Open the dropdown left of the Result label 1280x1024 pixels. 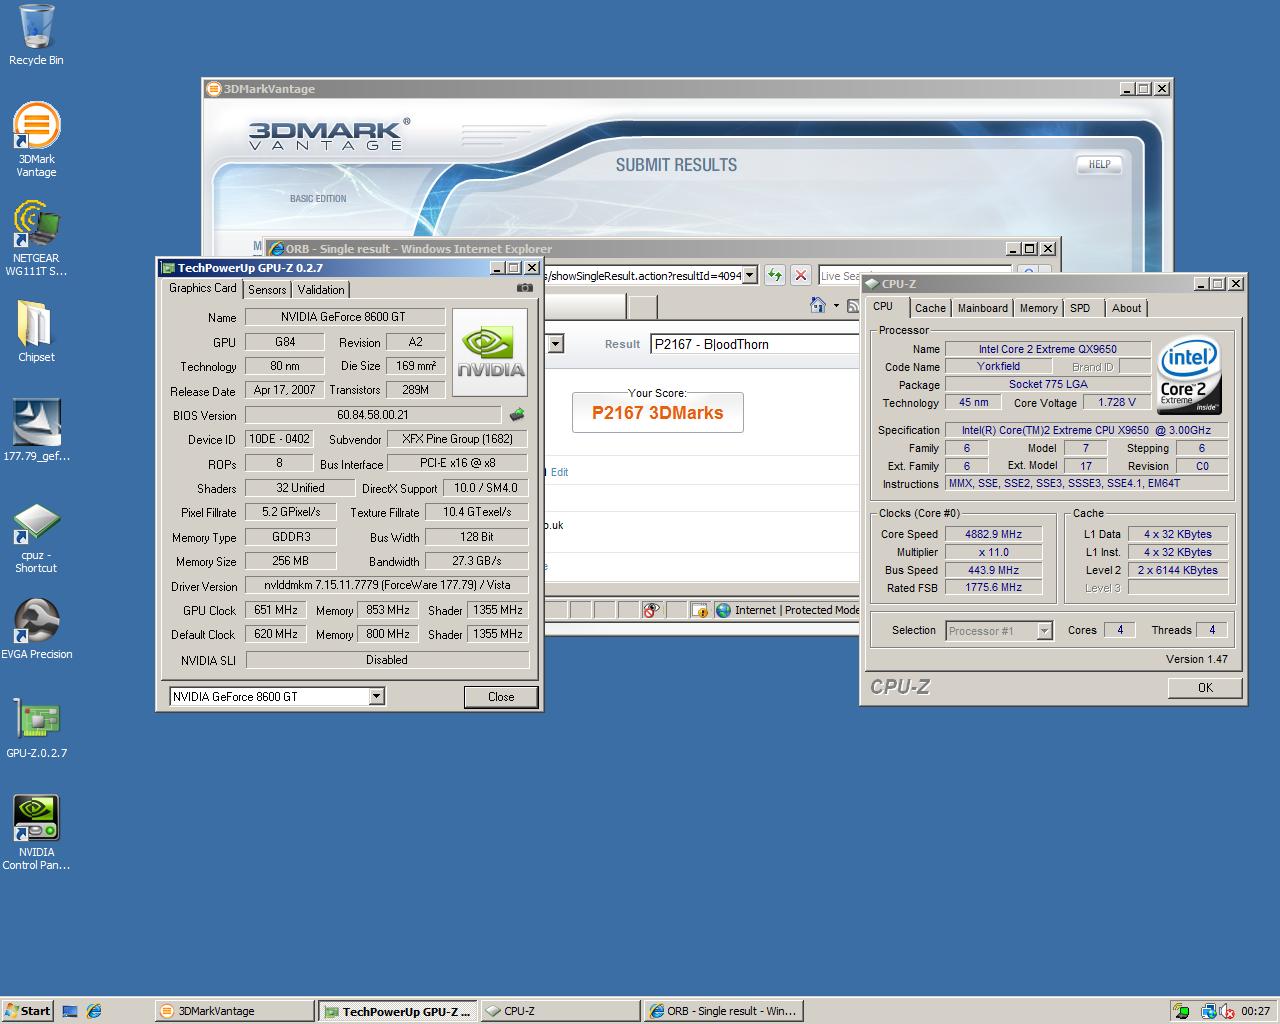pyautogui.click(x=555, y=344)
